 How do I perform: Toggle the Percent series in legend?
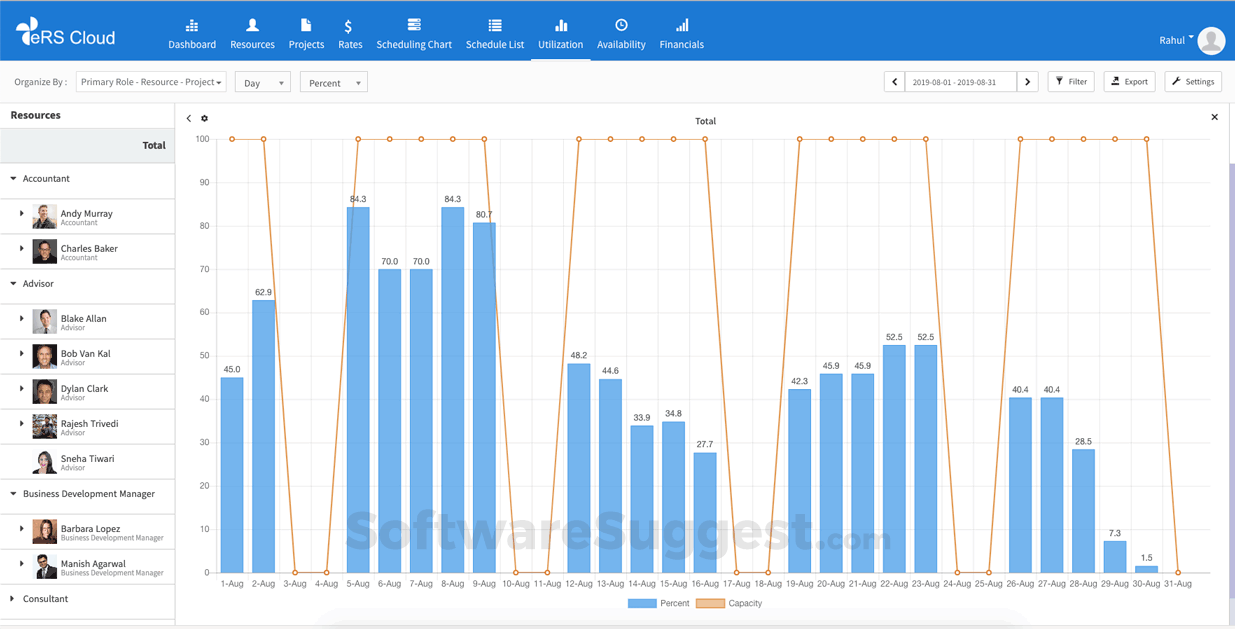click(x=659, y=603)
